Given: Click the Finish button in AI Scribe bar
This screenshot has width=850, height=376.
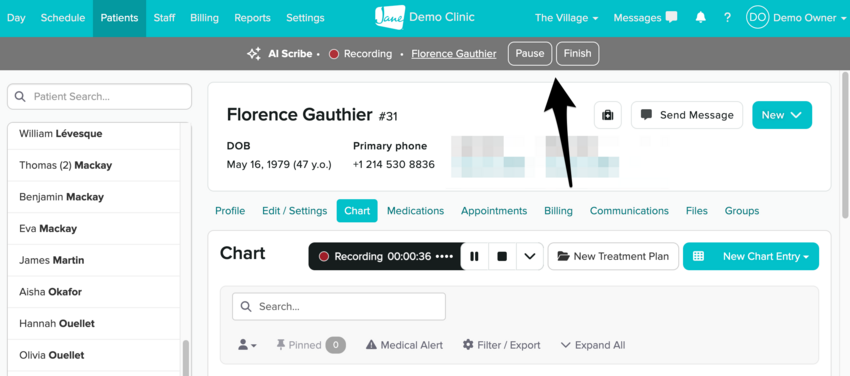Looking at the screenshot, I should click(577, 54).
